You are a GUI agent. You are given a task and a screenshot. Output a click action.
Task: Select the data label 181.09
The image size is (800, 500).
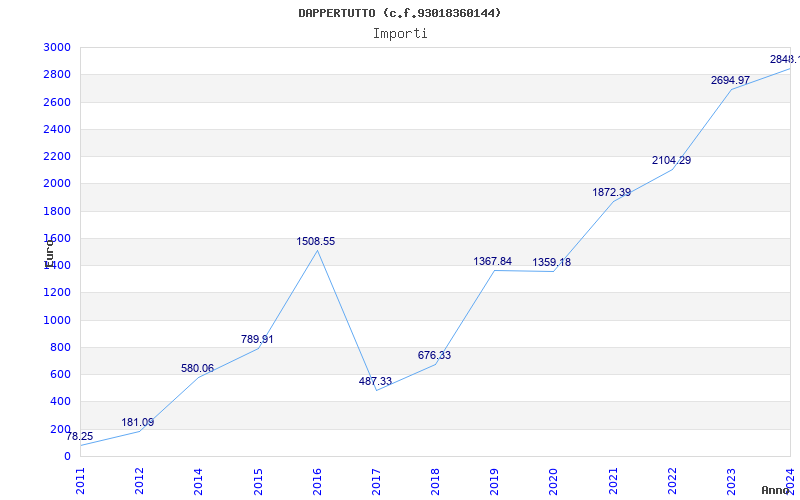tap(138, 422)
